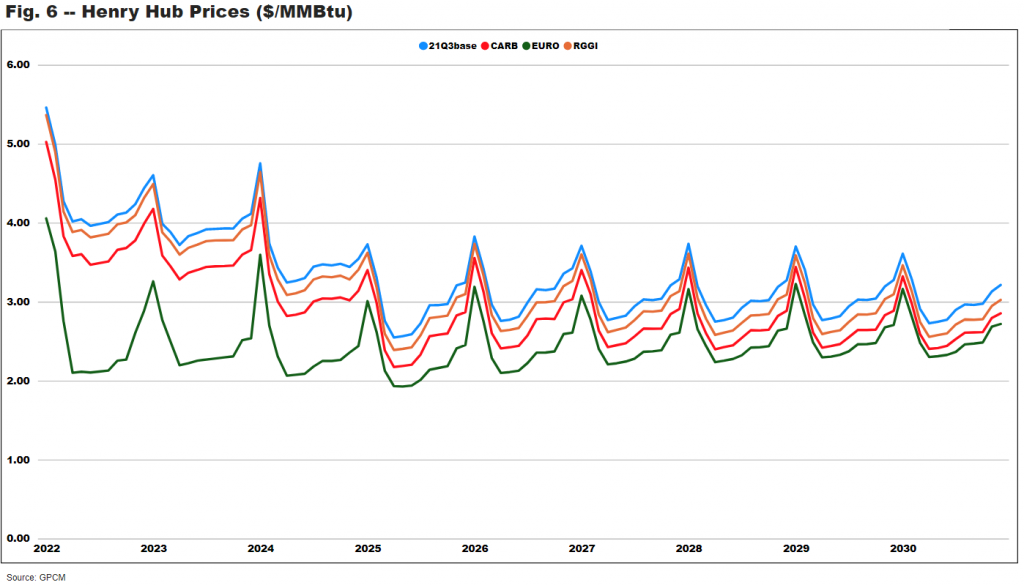This screenshot has width=1024, height=585.
Task: Click the 0.00 y-axis label
Action: pyautogui.click(x=18, y=539)
